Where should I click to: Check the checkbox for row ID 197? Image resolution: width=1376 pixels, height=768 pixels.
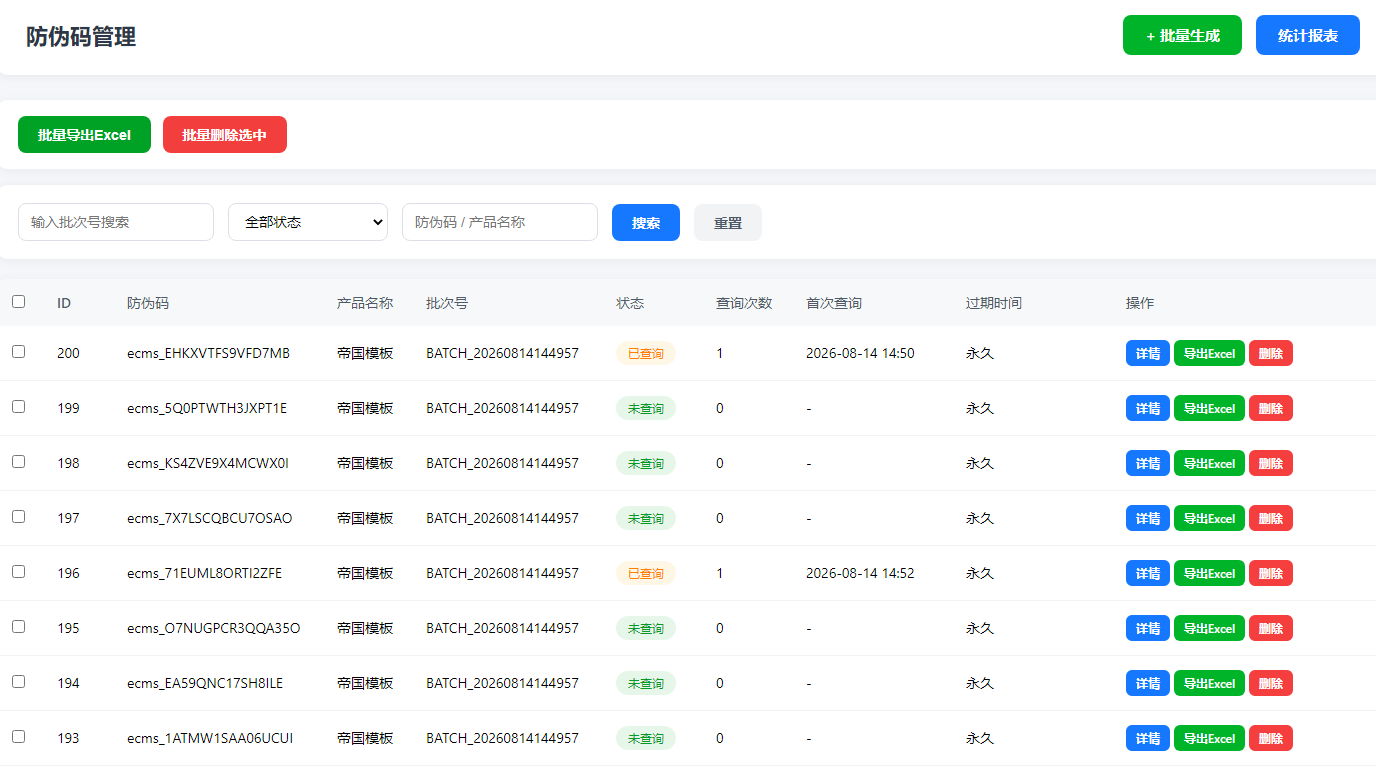pos(18,517)
